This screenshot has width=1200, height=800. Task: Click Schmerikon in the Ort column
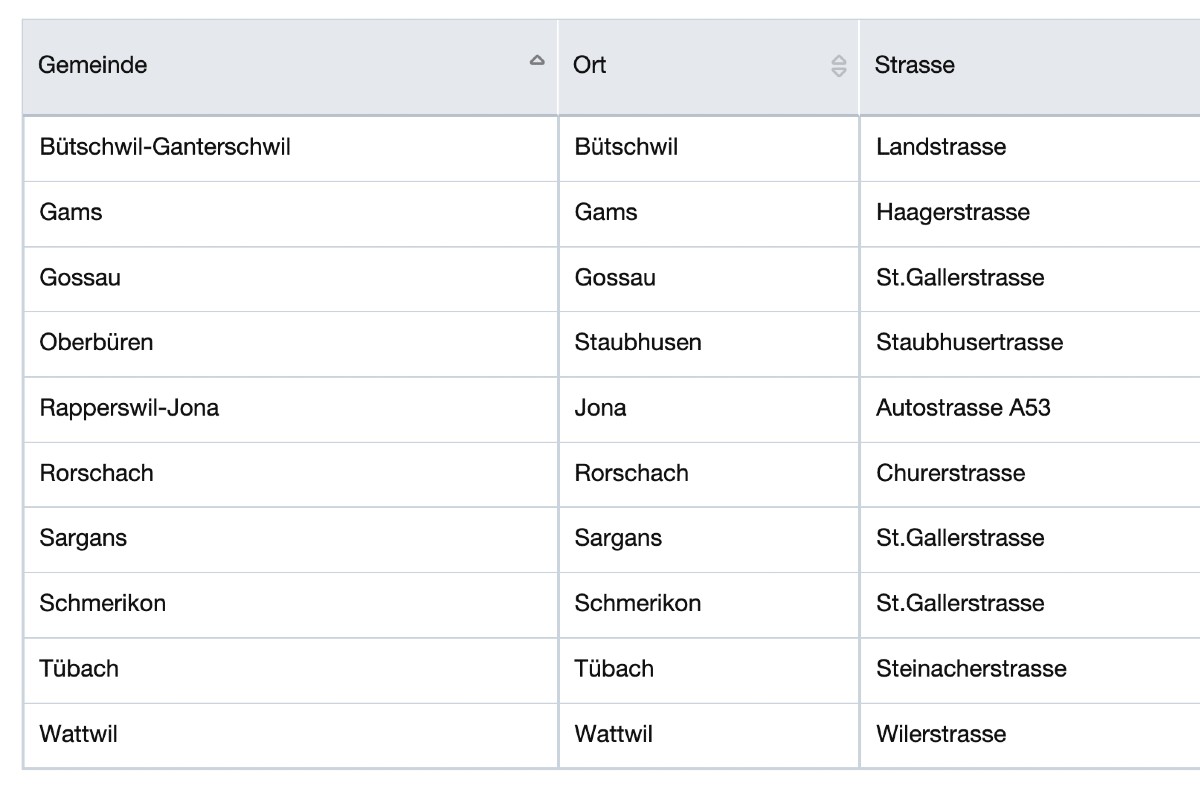(638, 603)
